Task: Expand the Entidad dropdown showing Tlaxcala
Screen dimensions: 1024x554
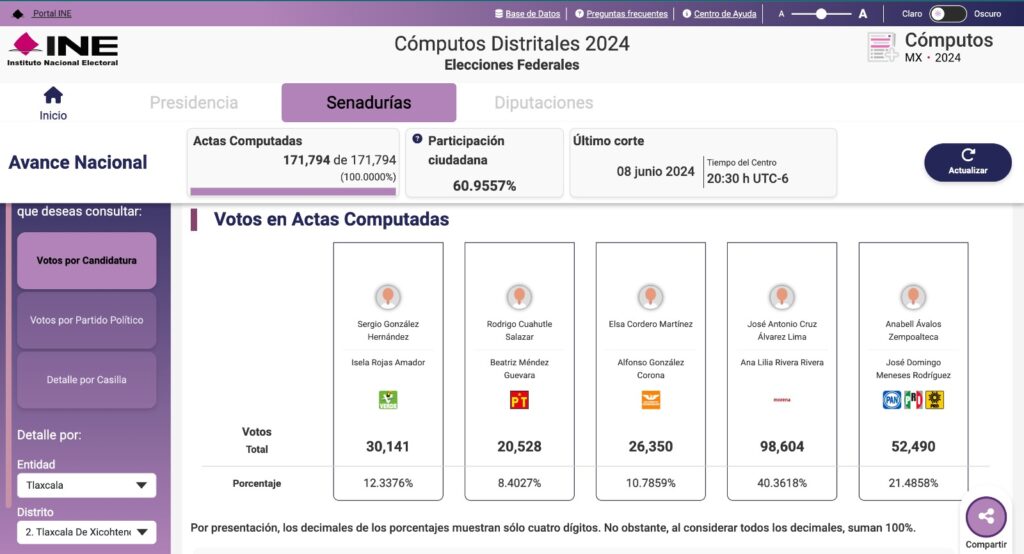Action: point(87,486)
